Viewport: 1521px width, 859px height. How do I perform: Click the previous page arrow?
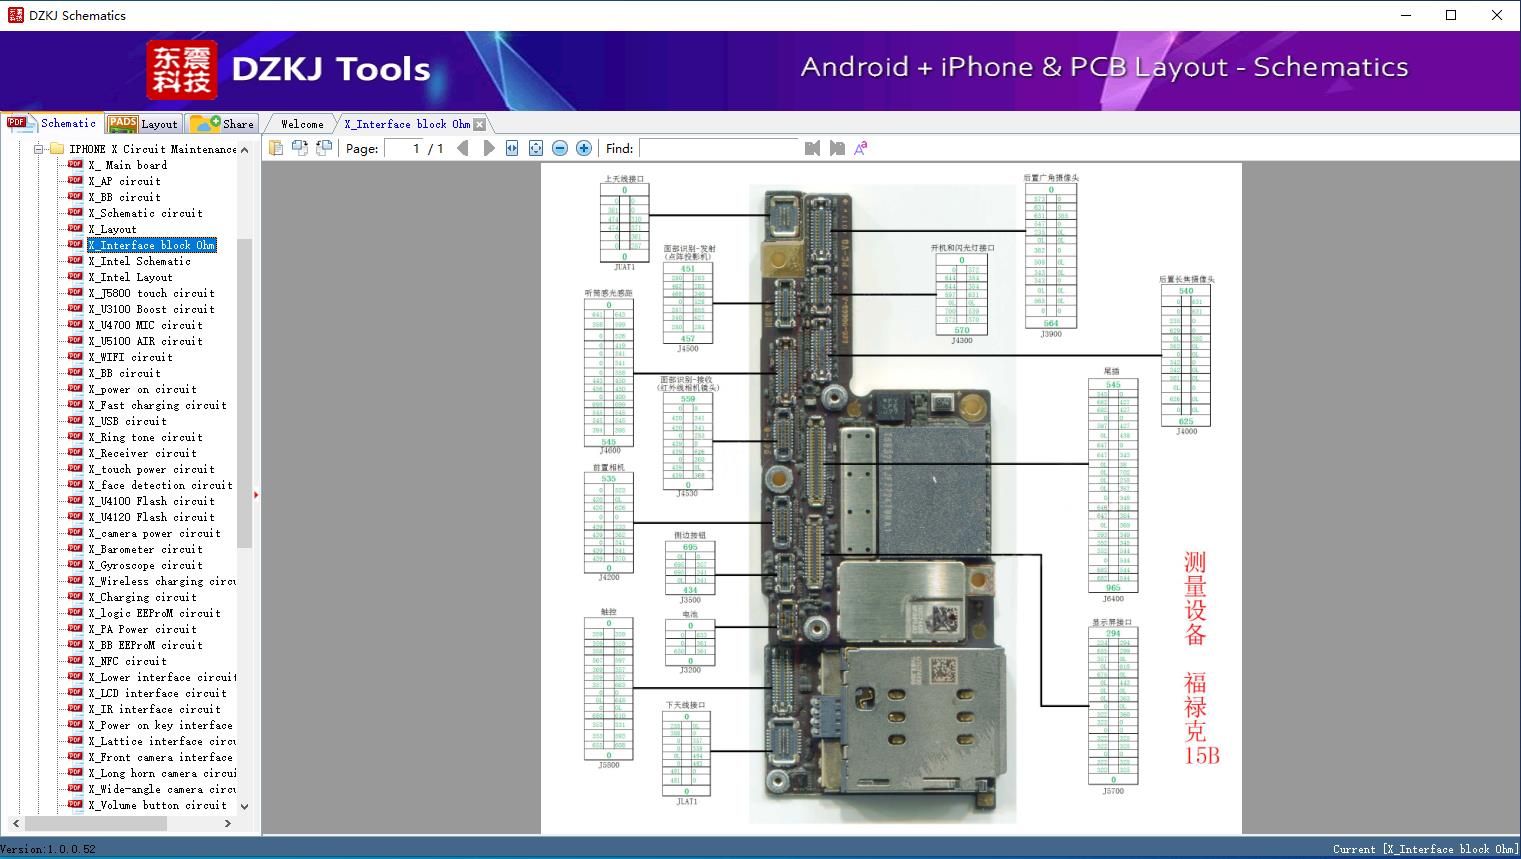[462, 147]
